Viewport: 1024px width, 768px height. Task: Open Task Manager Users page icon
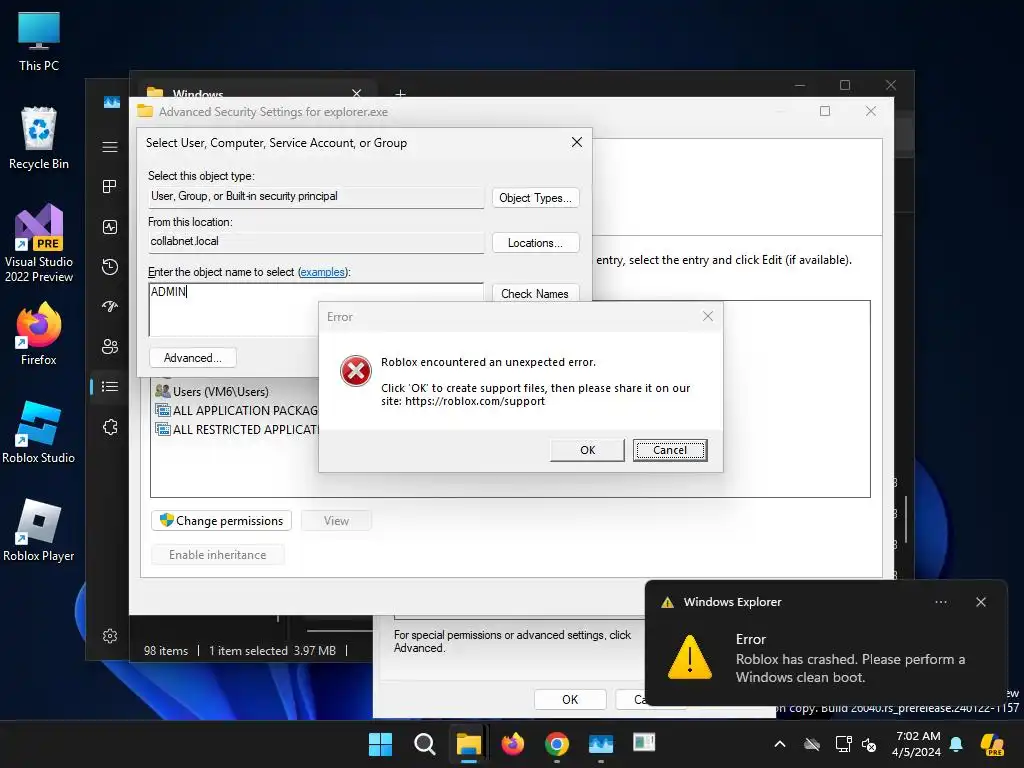110,346
